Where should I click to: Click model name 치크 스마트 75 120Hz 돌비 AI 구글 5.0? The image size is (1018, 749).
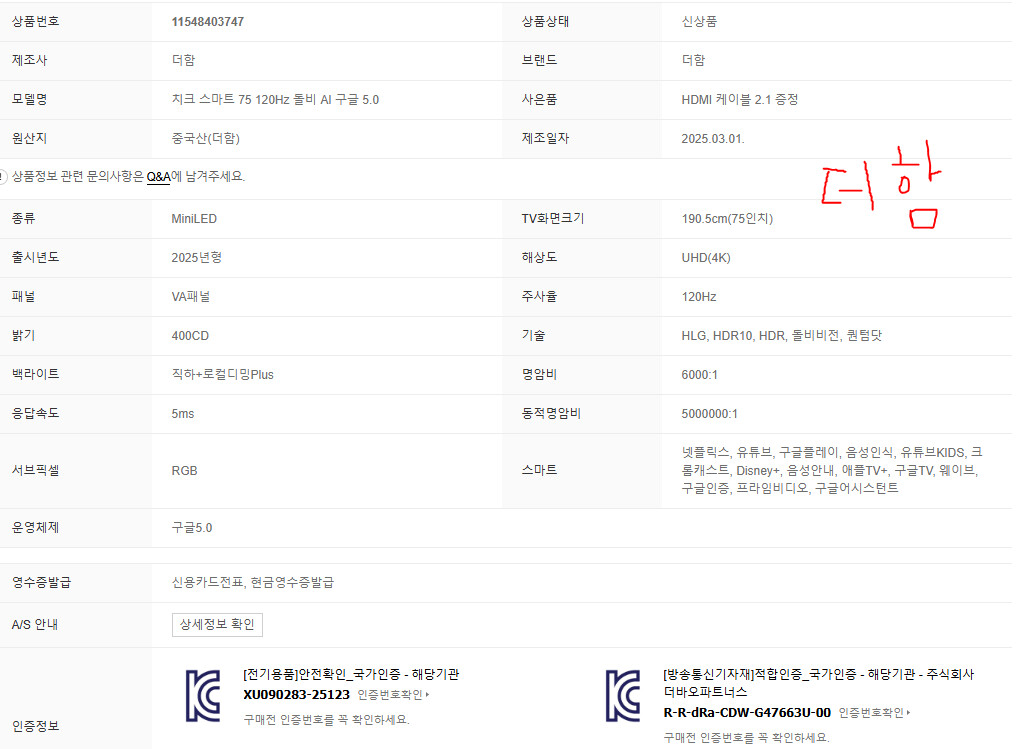(x=275, y=99)
